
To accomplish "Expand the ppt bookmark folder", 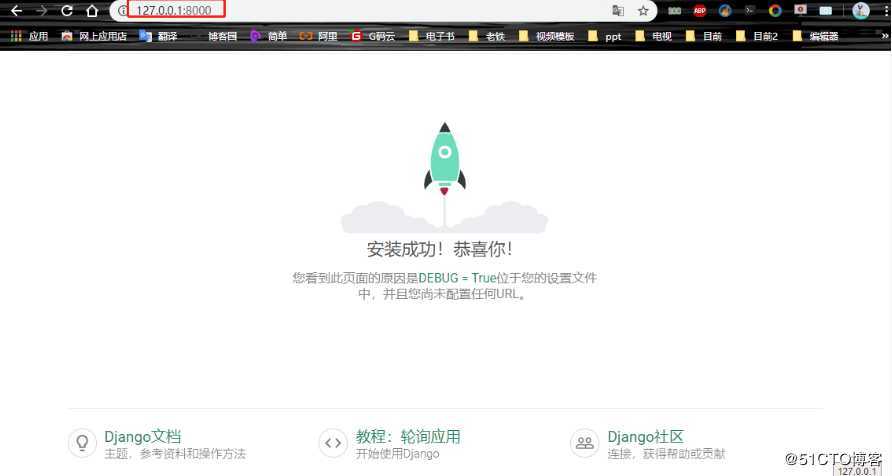I will point(605,36).
